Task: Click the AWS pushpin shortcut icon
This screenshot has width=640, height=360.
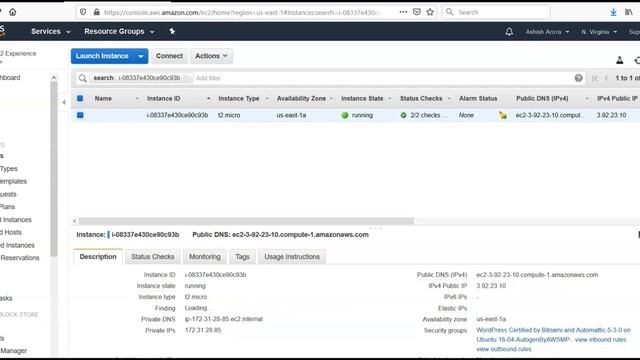Action: (172, 31)
